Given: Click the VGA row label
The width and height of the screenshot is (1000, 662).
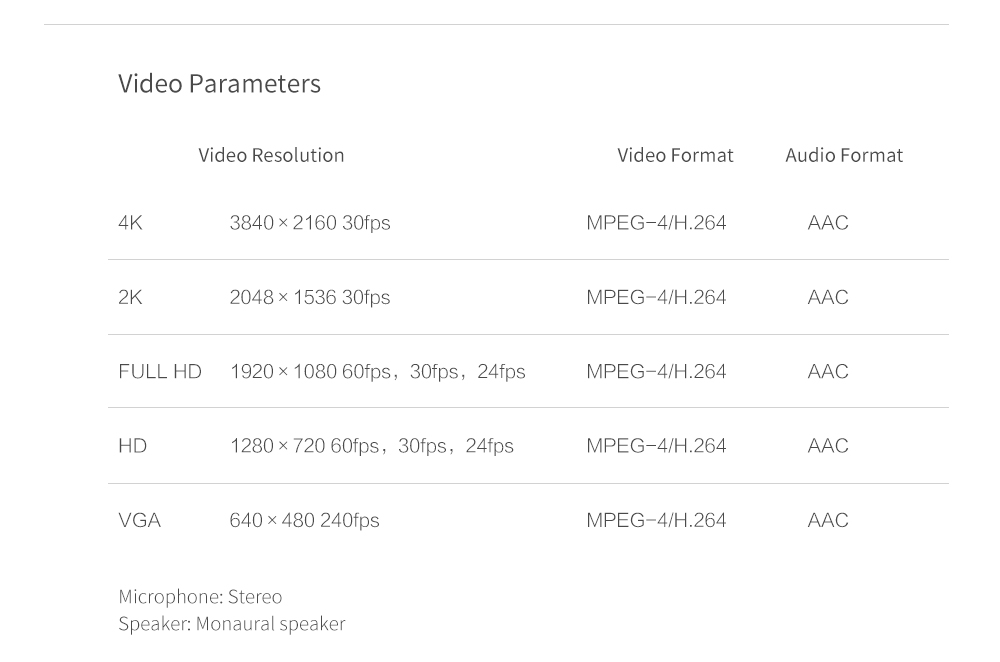Looking at the screenshot, I should click(x=139, y=520).
